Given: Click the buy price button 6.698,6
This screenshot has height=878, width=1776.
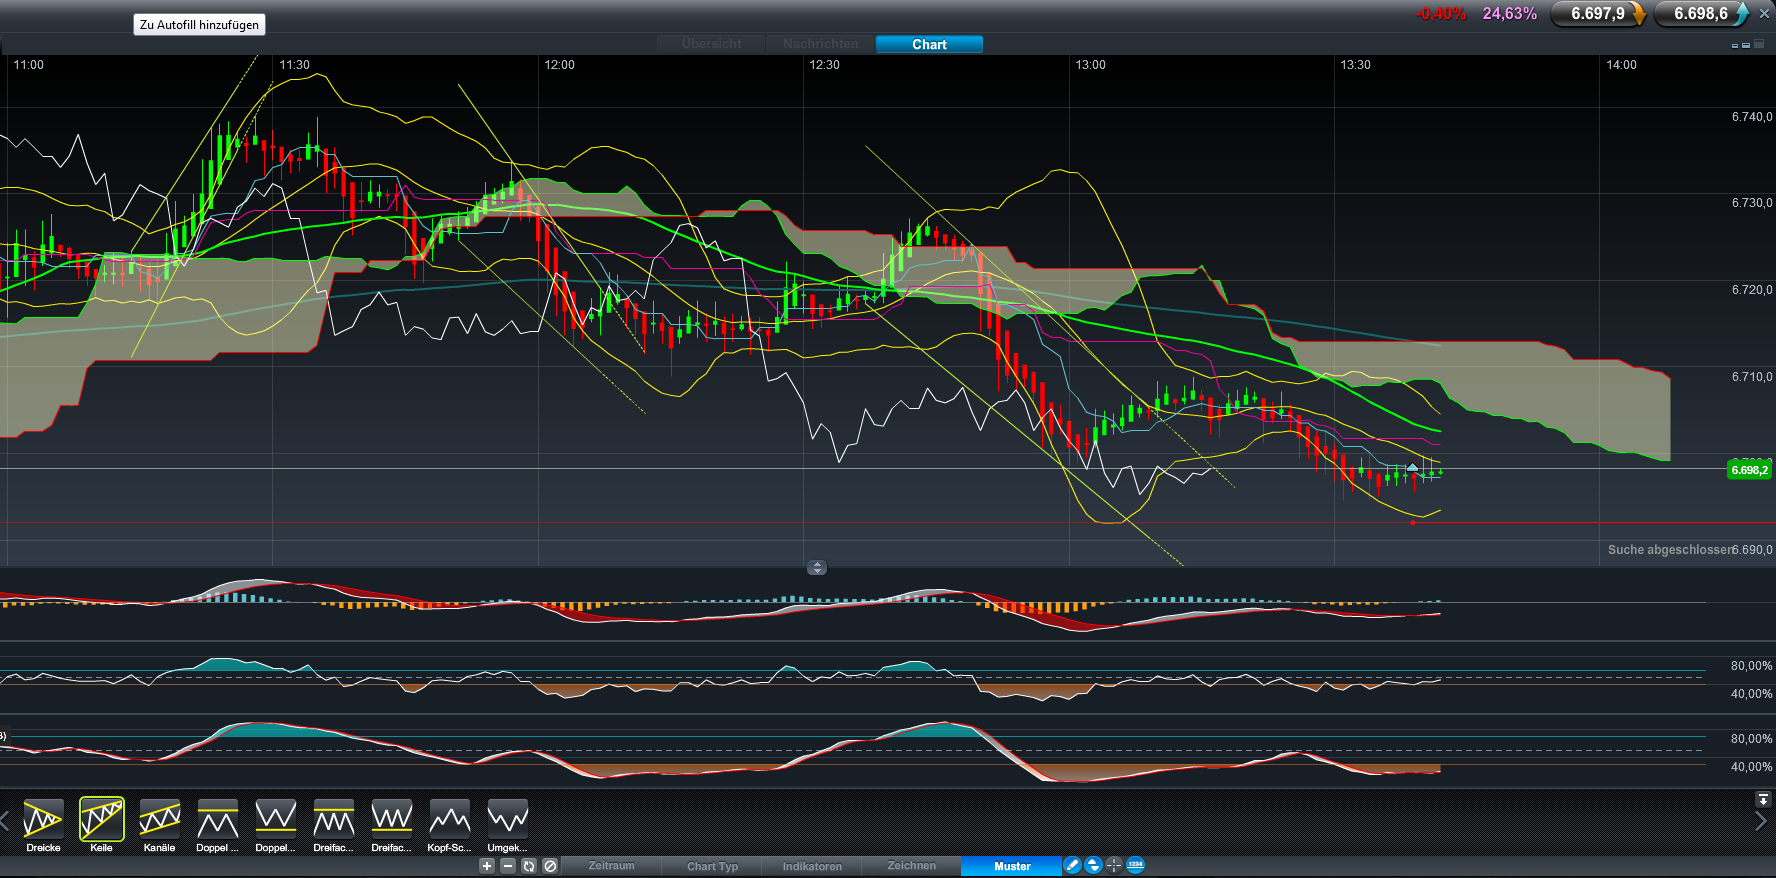Looking at the screenshot, I should pyautogui.click(x=1701, y=14).
